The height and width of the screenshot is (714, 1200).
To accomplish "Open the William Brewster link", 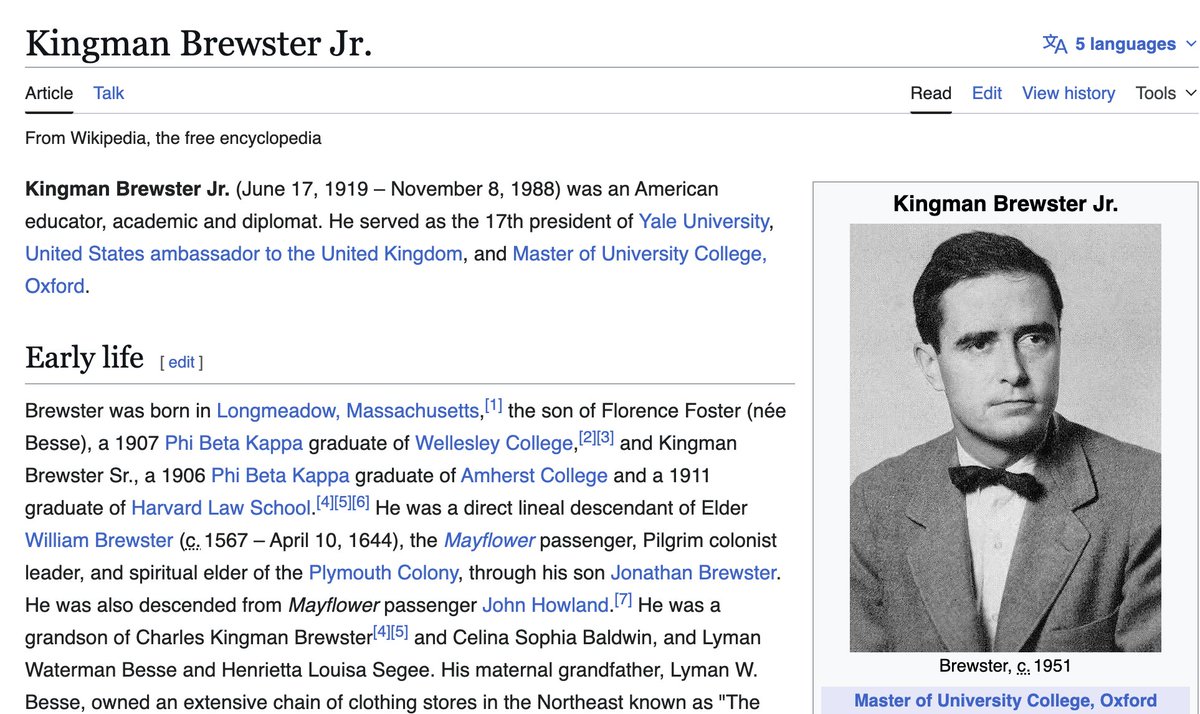I will click(99, 540).
